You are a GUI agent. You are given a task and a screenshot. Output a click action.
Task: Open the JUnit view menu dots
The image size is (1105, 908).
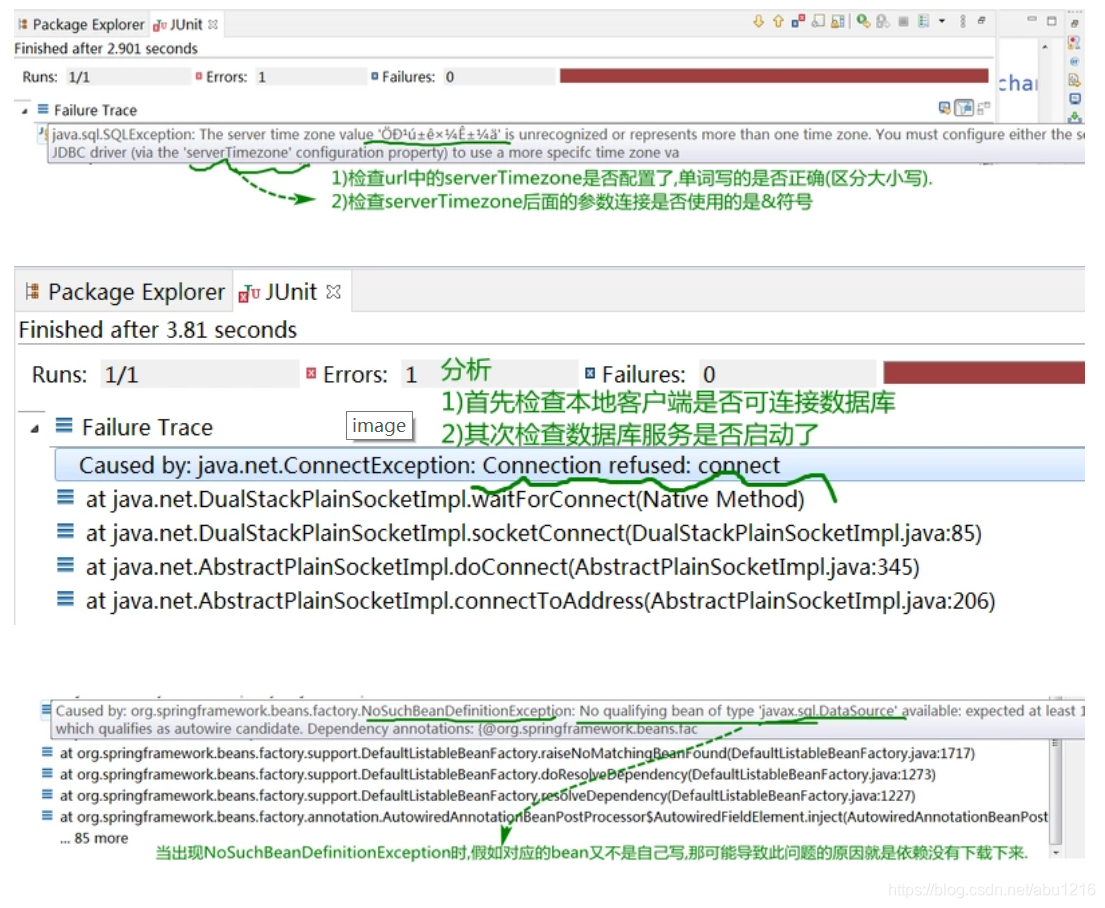point(963,21)
